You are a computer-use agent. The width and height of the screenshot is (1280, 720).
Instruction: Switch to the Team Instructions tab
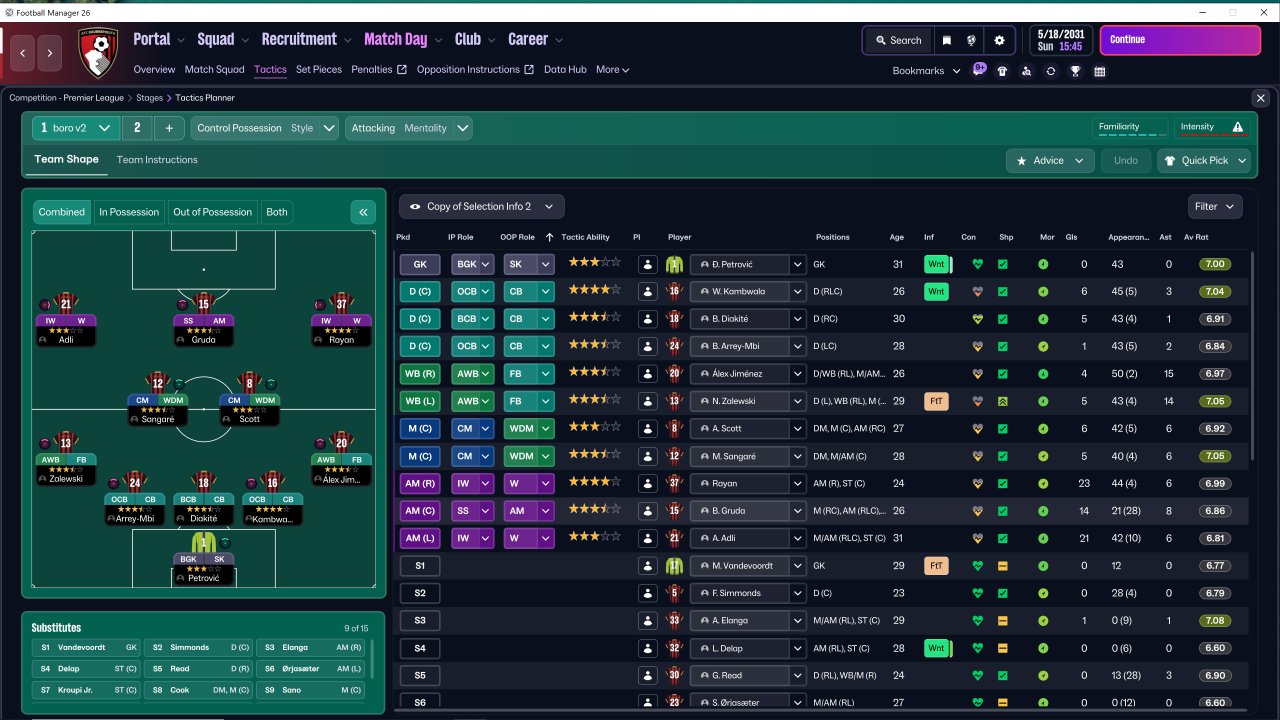coord(157,160)
